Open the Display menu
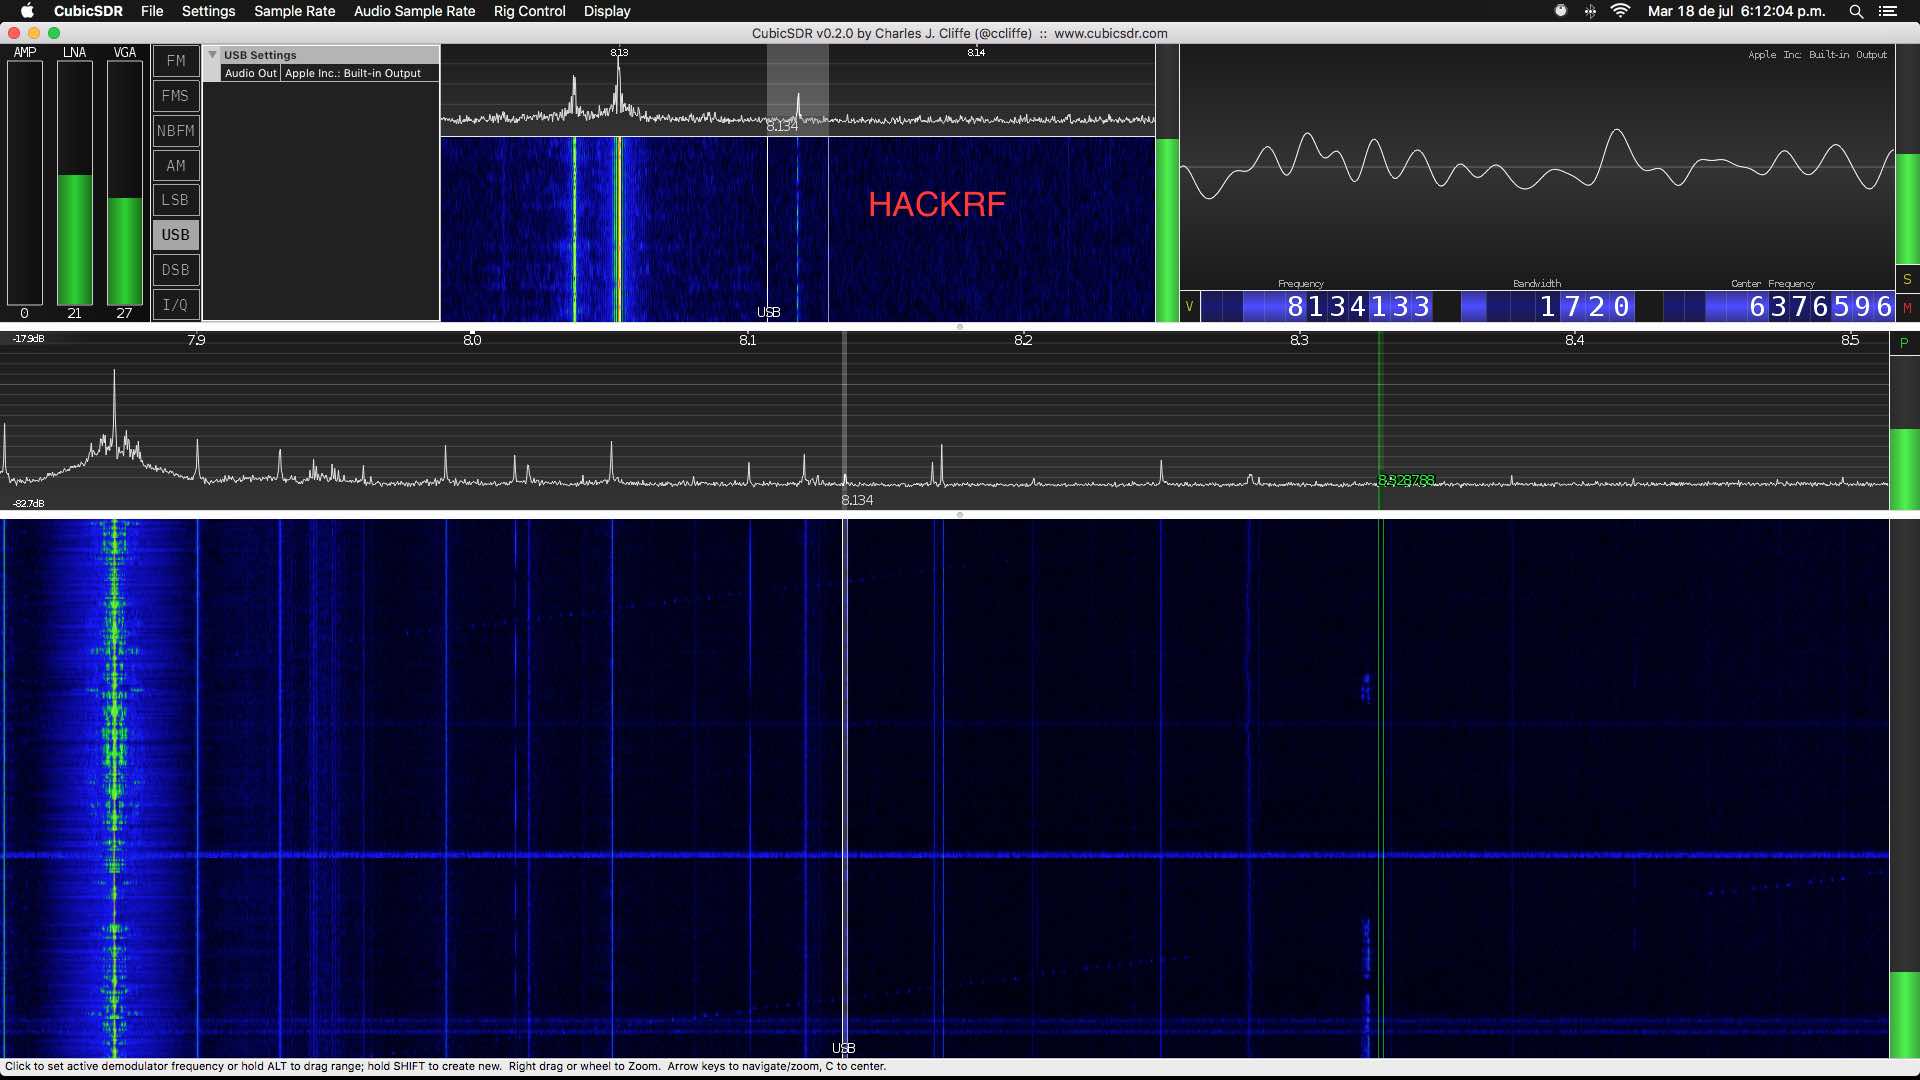Image resolution: width=1920 pixels, height=1080 pixels. coord(607,11)
